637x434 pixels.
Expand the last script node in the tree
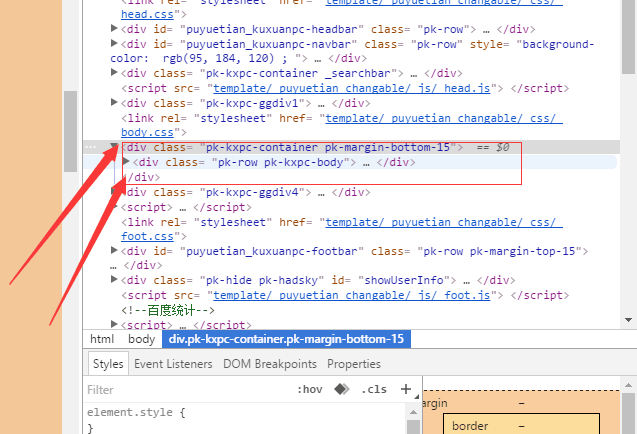[114, 324]
